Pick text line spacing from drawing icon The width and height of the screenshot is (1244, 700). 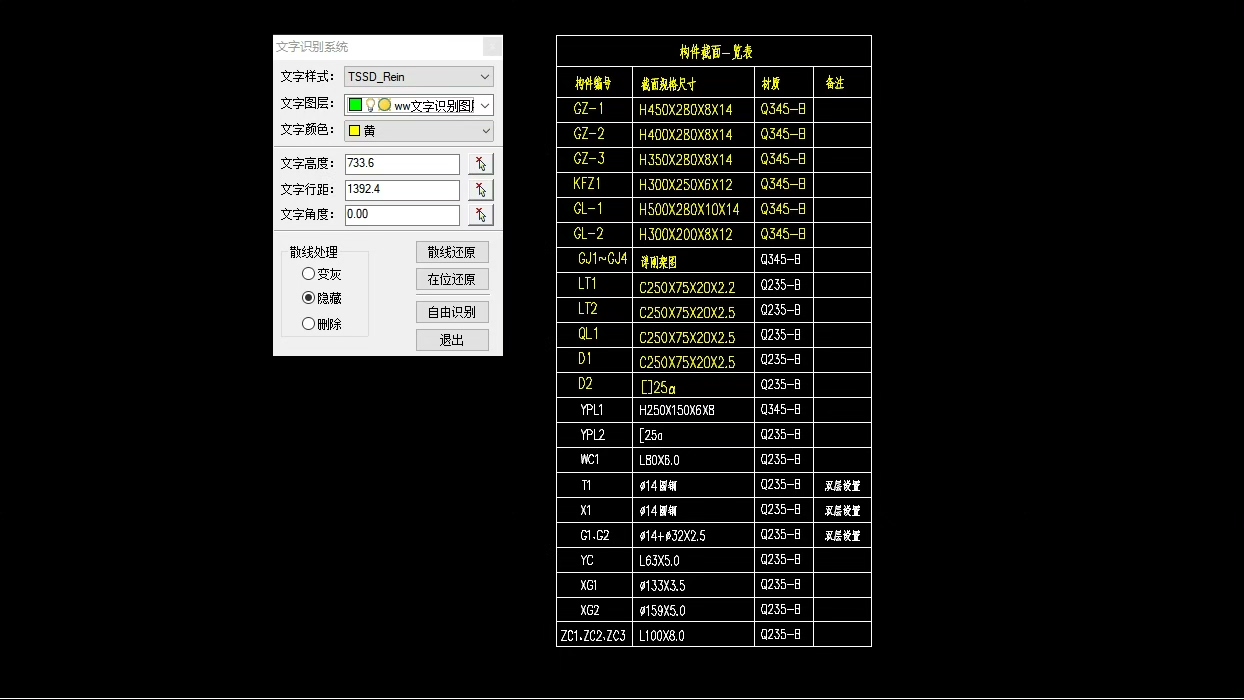coord(481,189)
